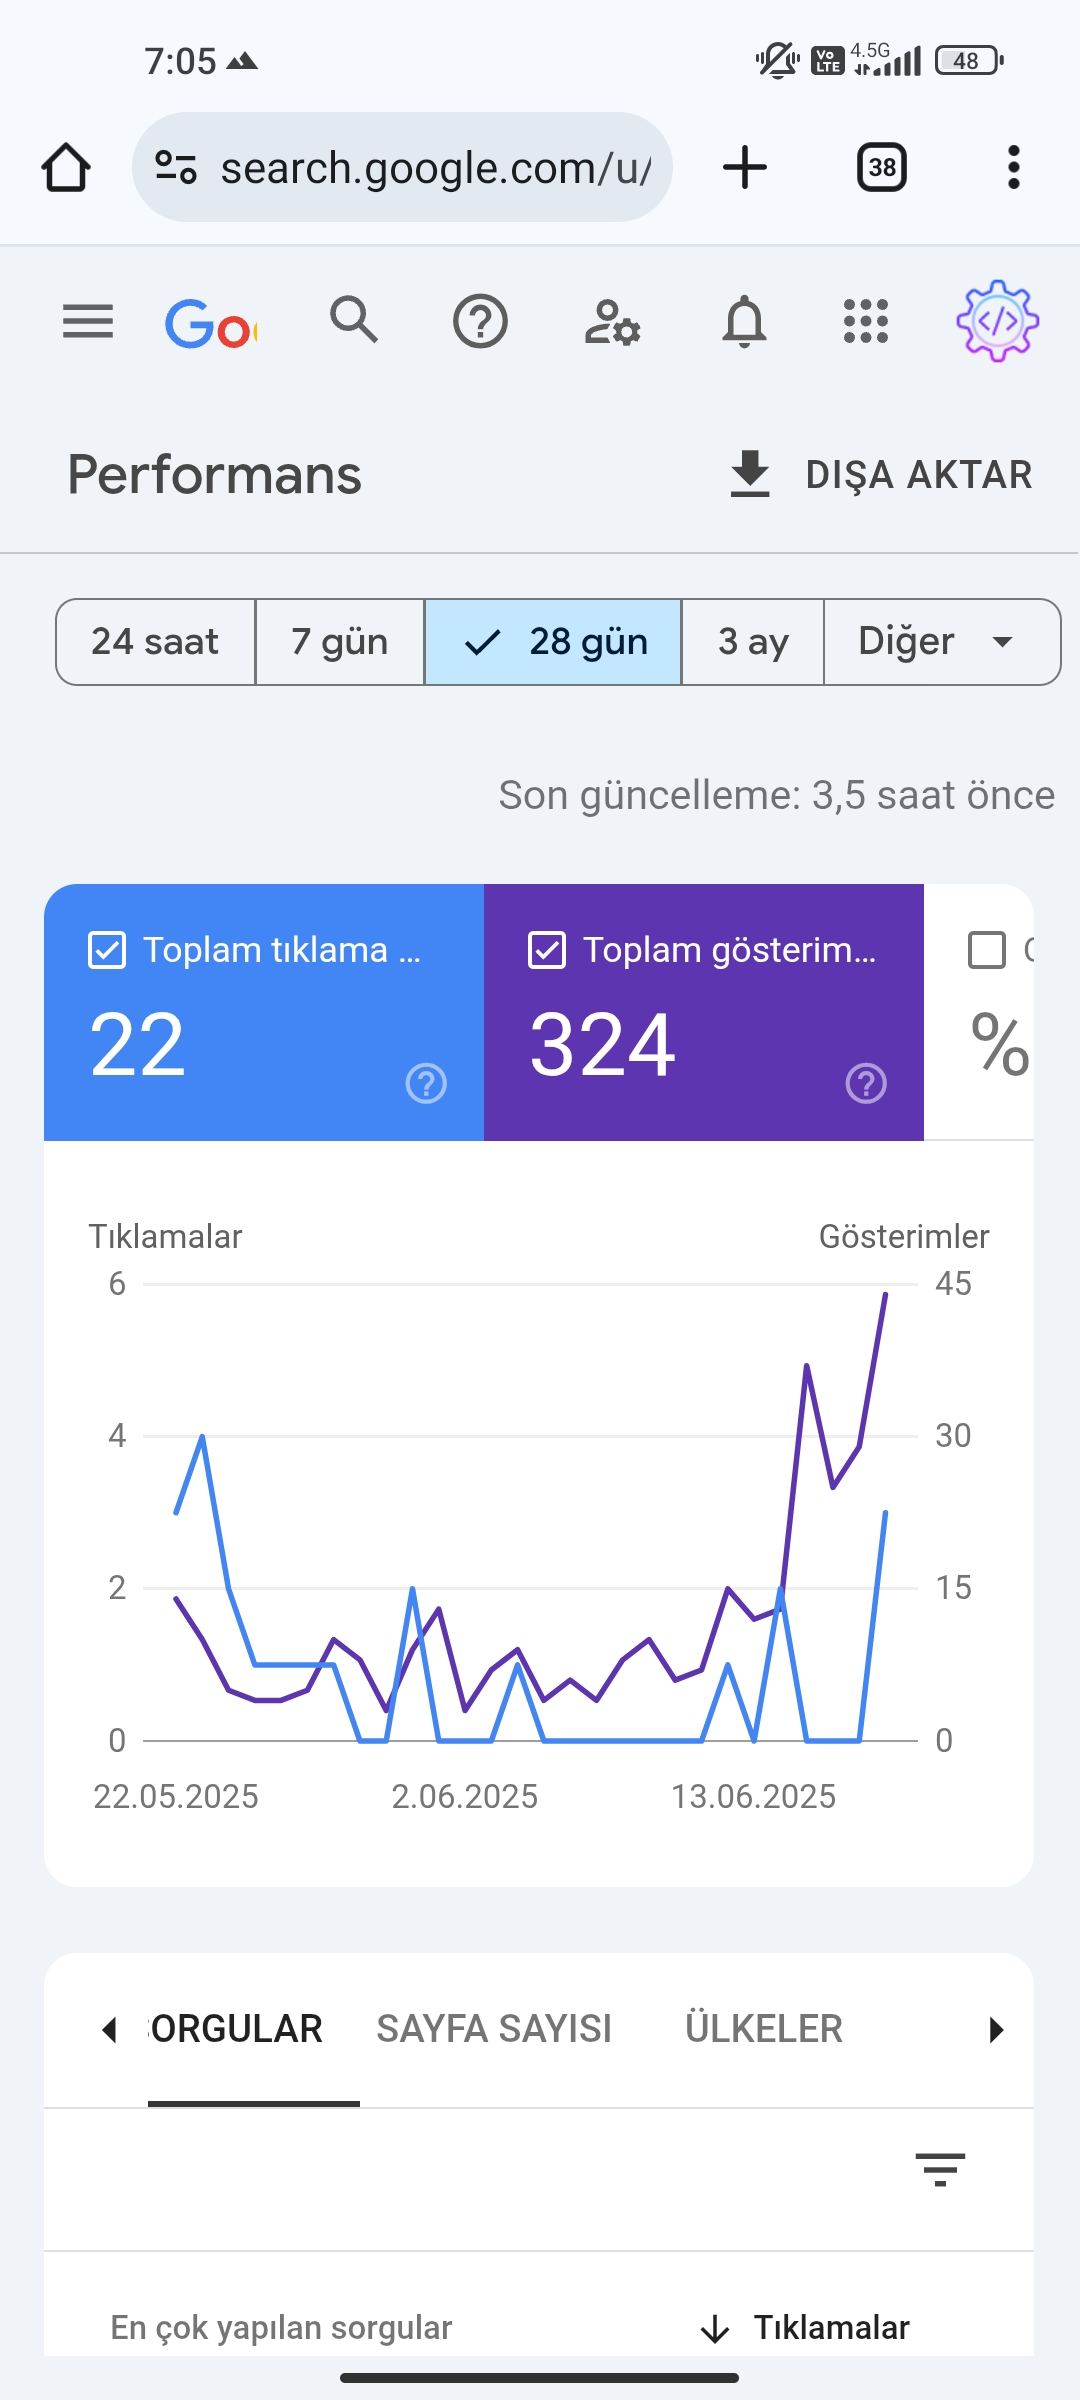
Task: Expand the Diğer date range dropdown
Action: click(942, 642)
